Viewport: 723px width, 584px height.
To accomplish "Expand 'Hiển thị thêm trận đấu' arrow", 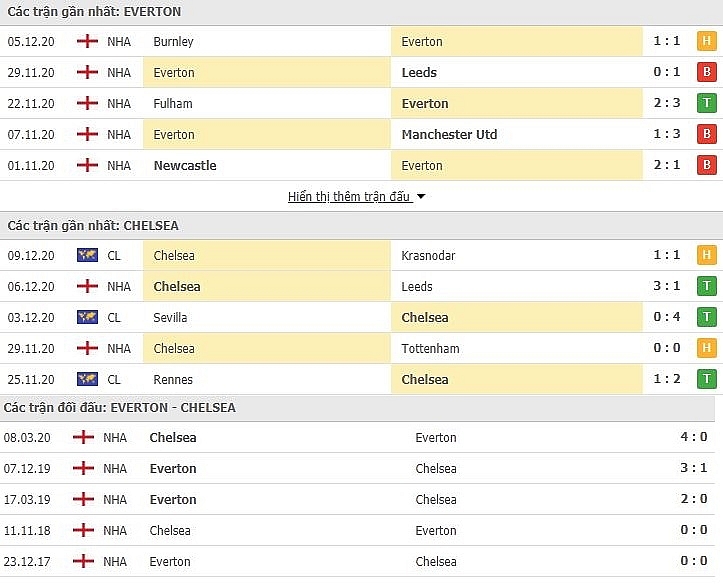I will tap(421, 197).
